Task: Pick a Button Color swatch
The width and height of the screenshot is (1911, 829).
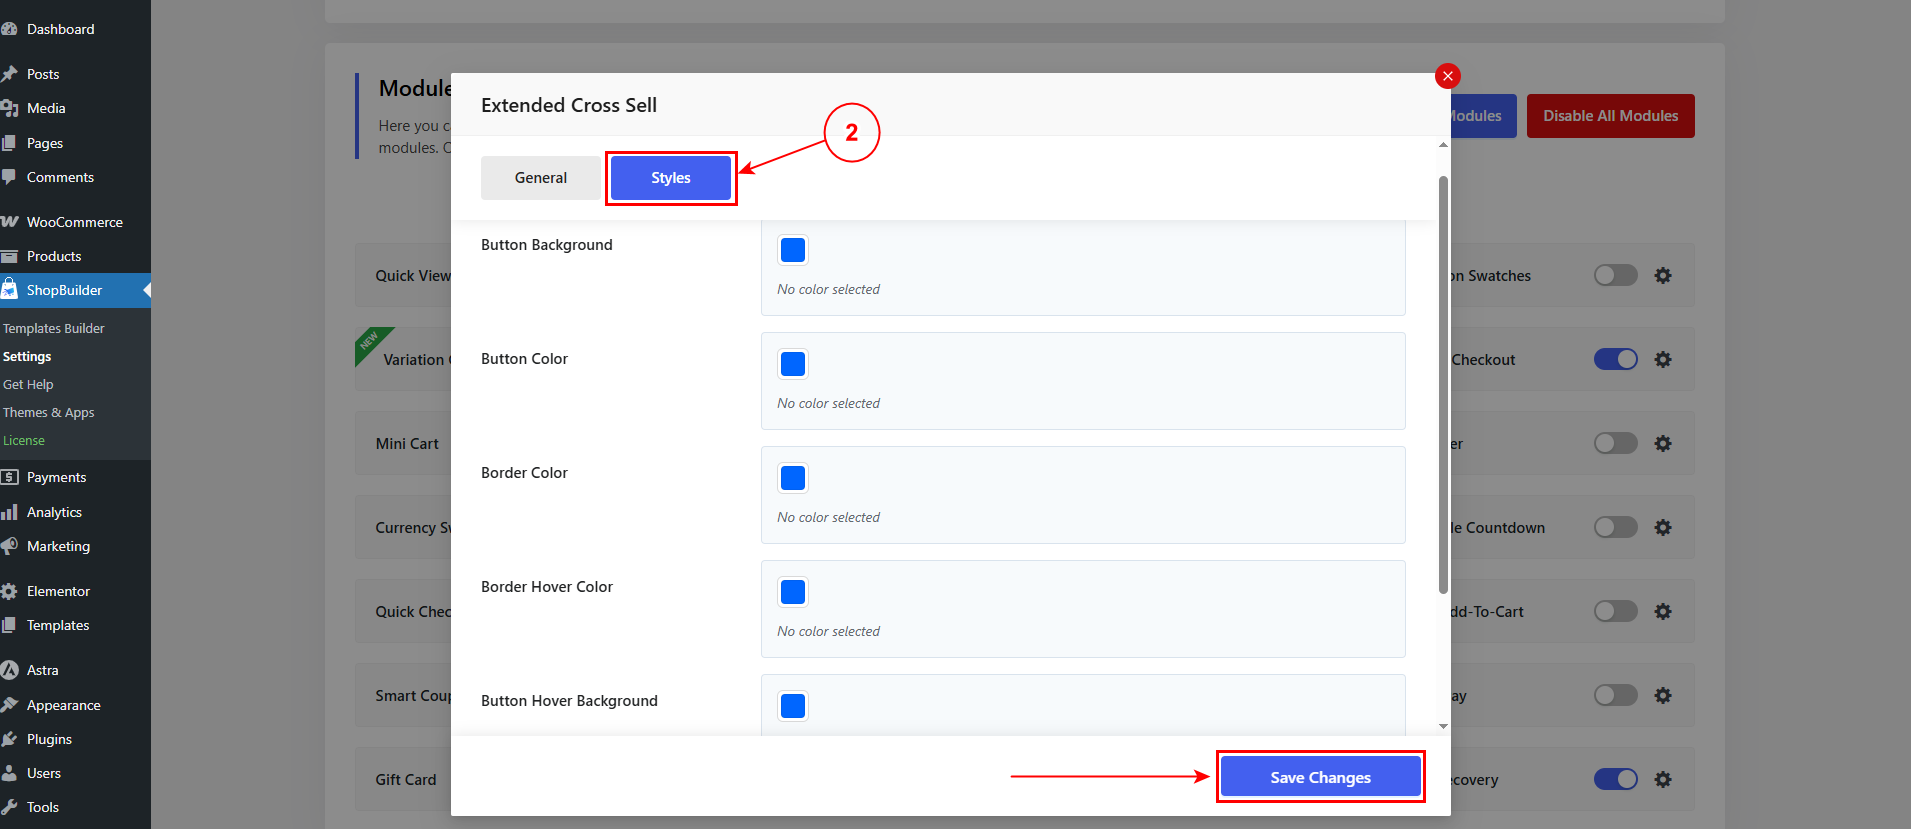Action: [x=793, y=364]
